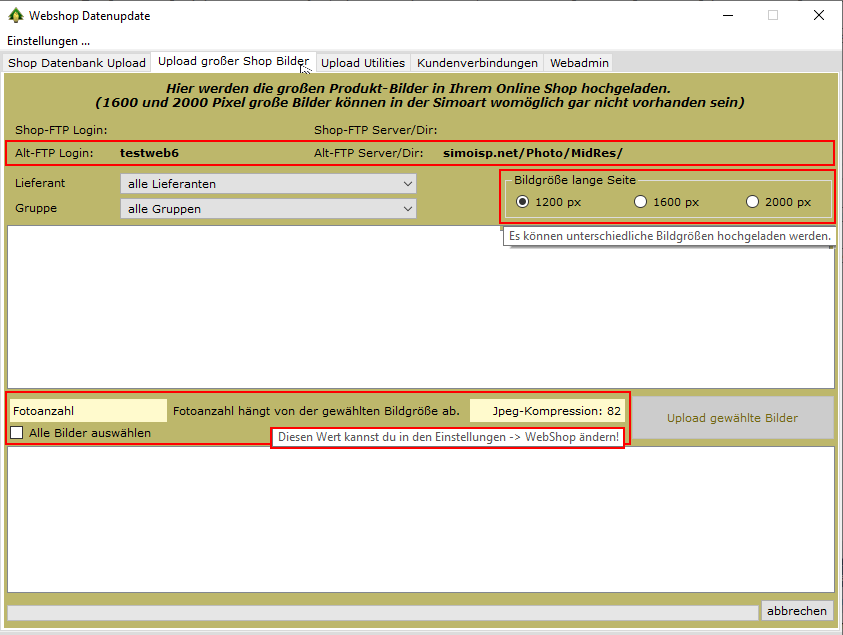Click the abbrechen button
The width and height of the screenshot is (843, 635).
[x=796, y=611]
